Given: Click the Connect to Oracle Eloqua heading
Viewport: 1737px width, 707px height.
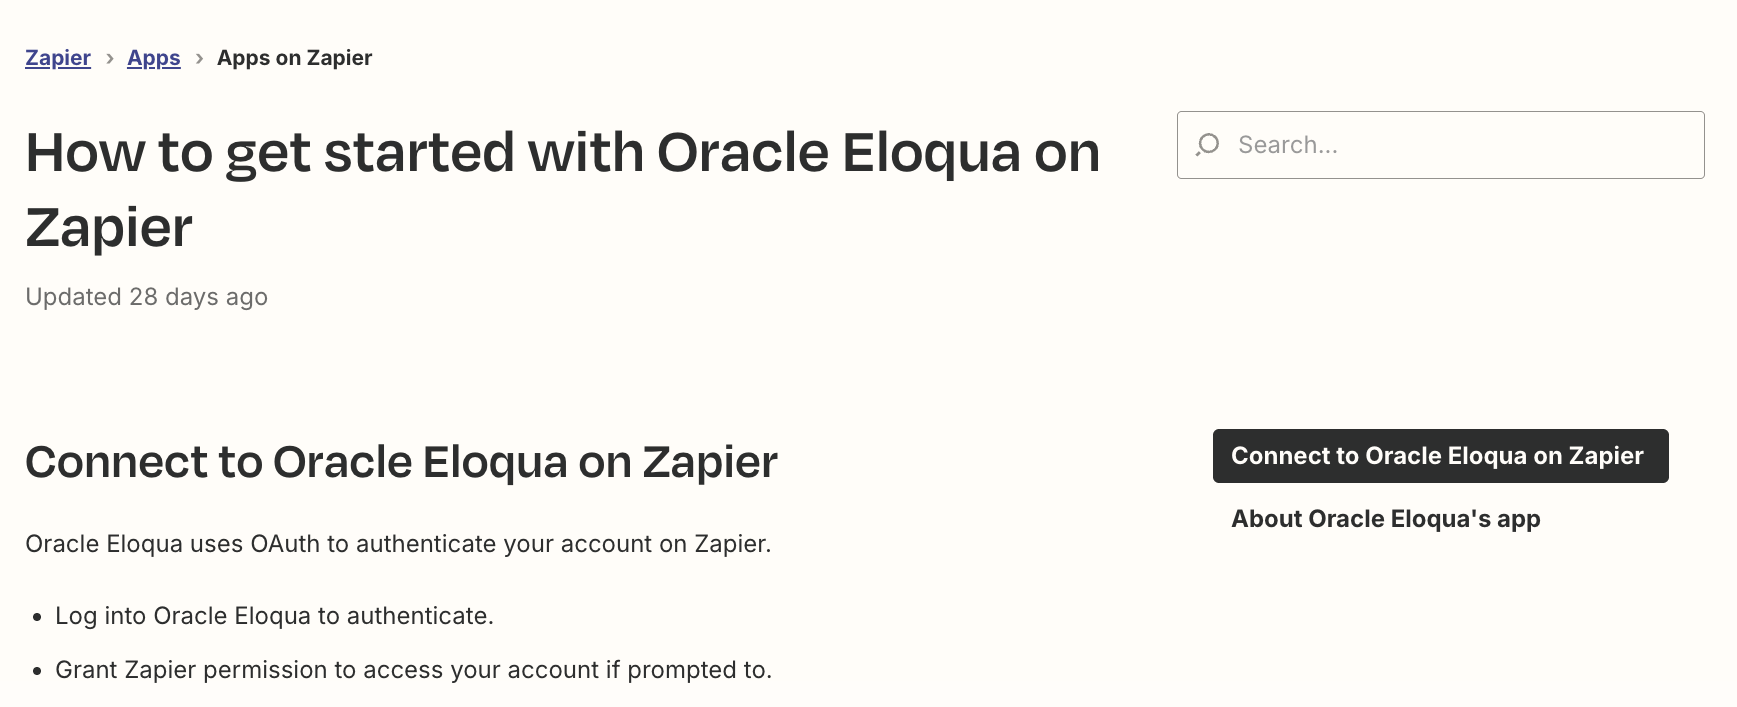Looking at the screenshot, I should tap(401, 462).
